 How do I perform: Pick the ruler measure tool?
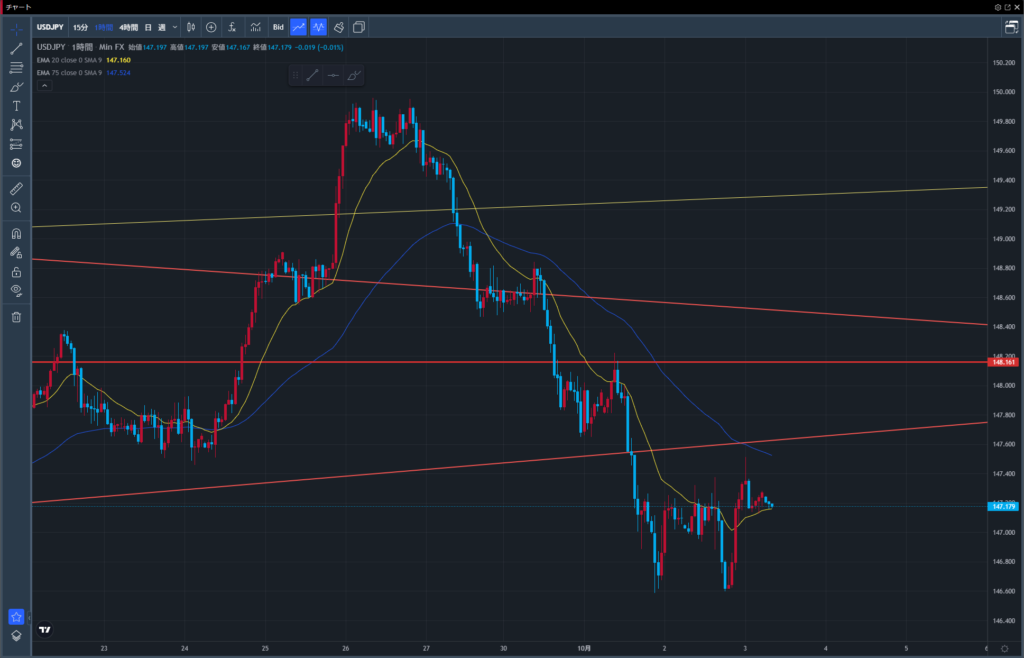(x=16, y=188)
